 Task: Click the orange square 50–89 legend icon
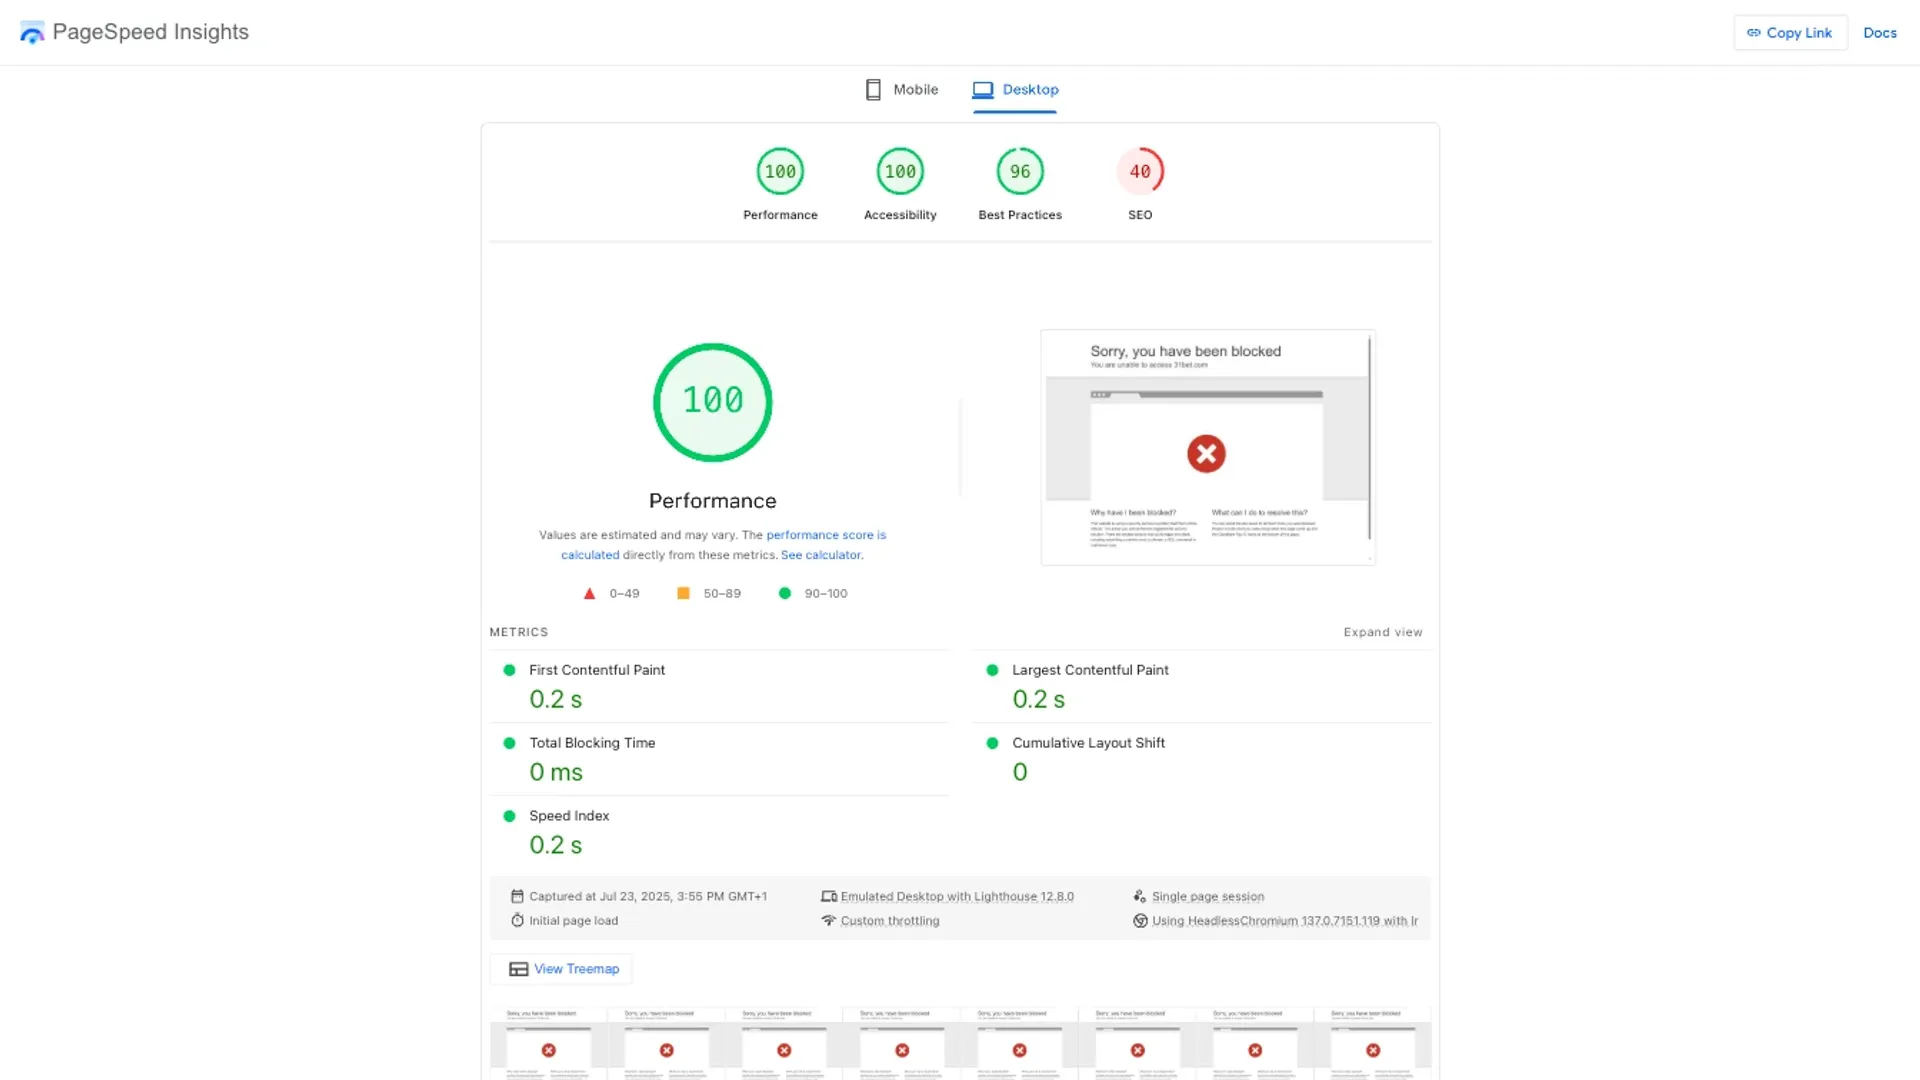[683, 593]
